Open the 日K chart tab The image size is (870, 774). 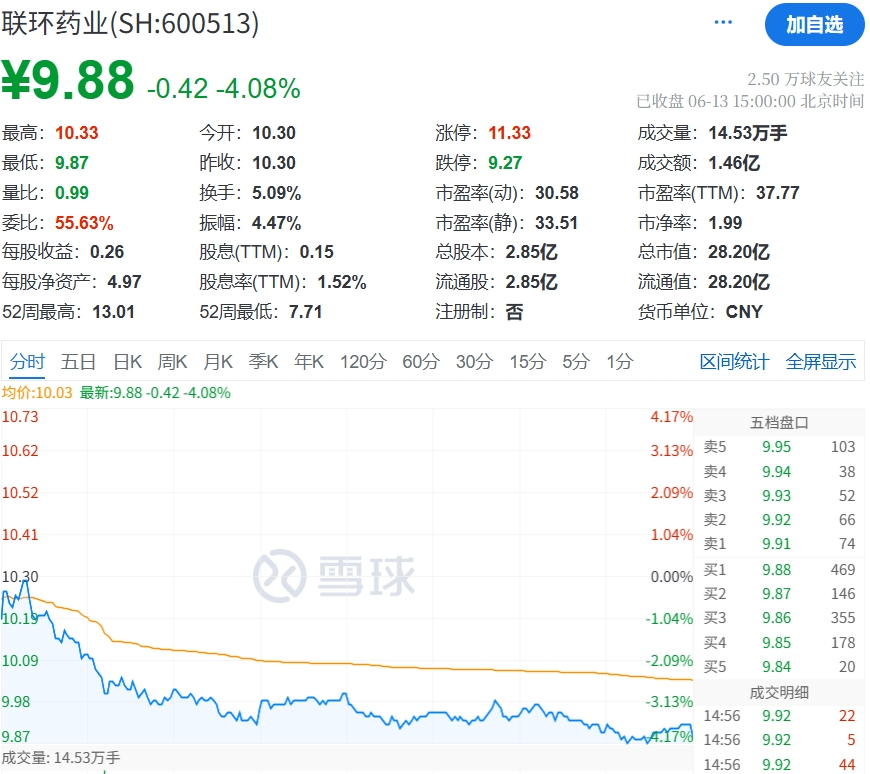point(128,362)
